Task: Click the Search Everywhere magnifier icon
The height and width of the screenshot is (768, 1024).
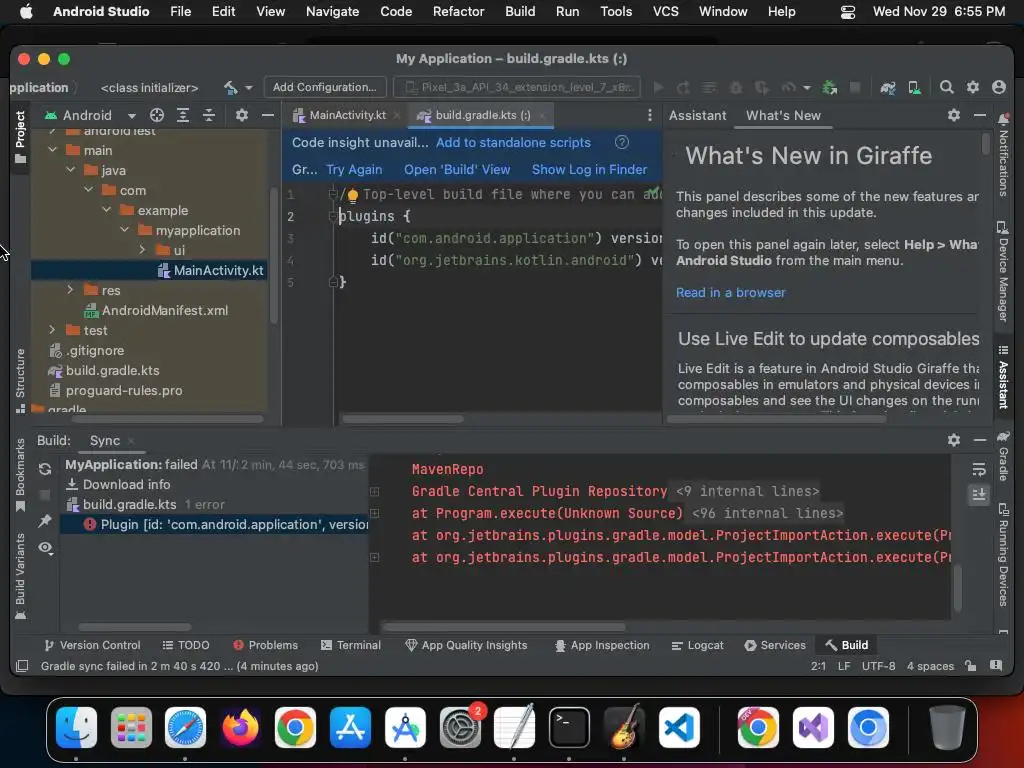Action: (946, 88)
